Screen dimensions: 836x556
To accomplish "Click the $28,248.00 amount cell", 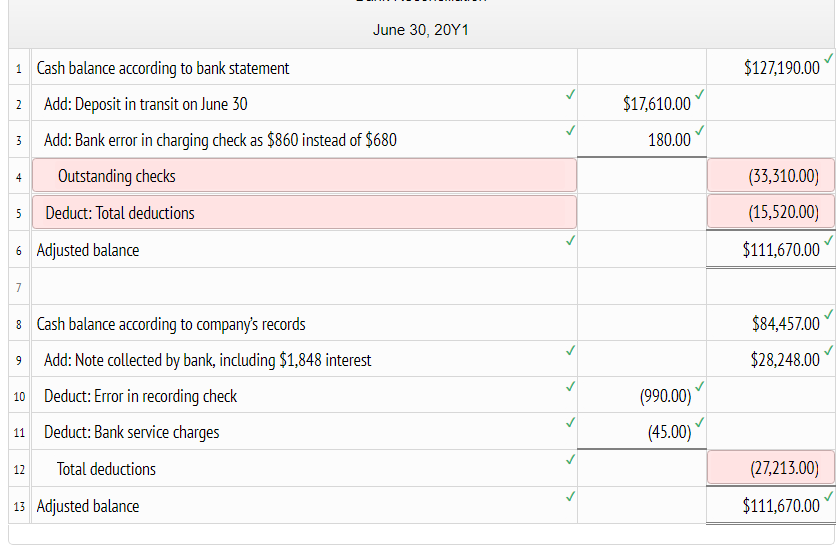I will [x=771, y=360].
